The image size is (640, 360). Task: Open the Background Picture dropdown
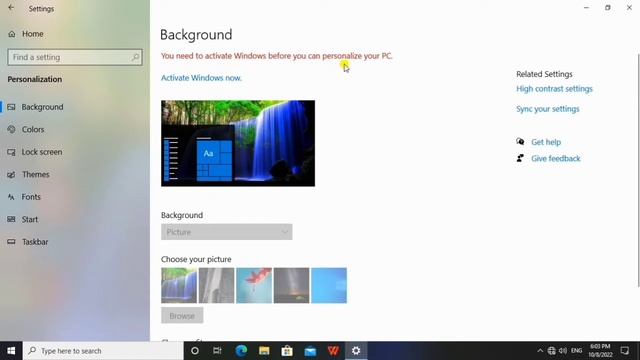pos(227,232)
